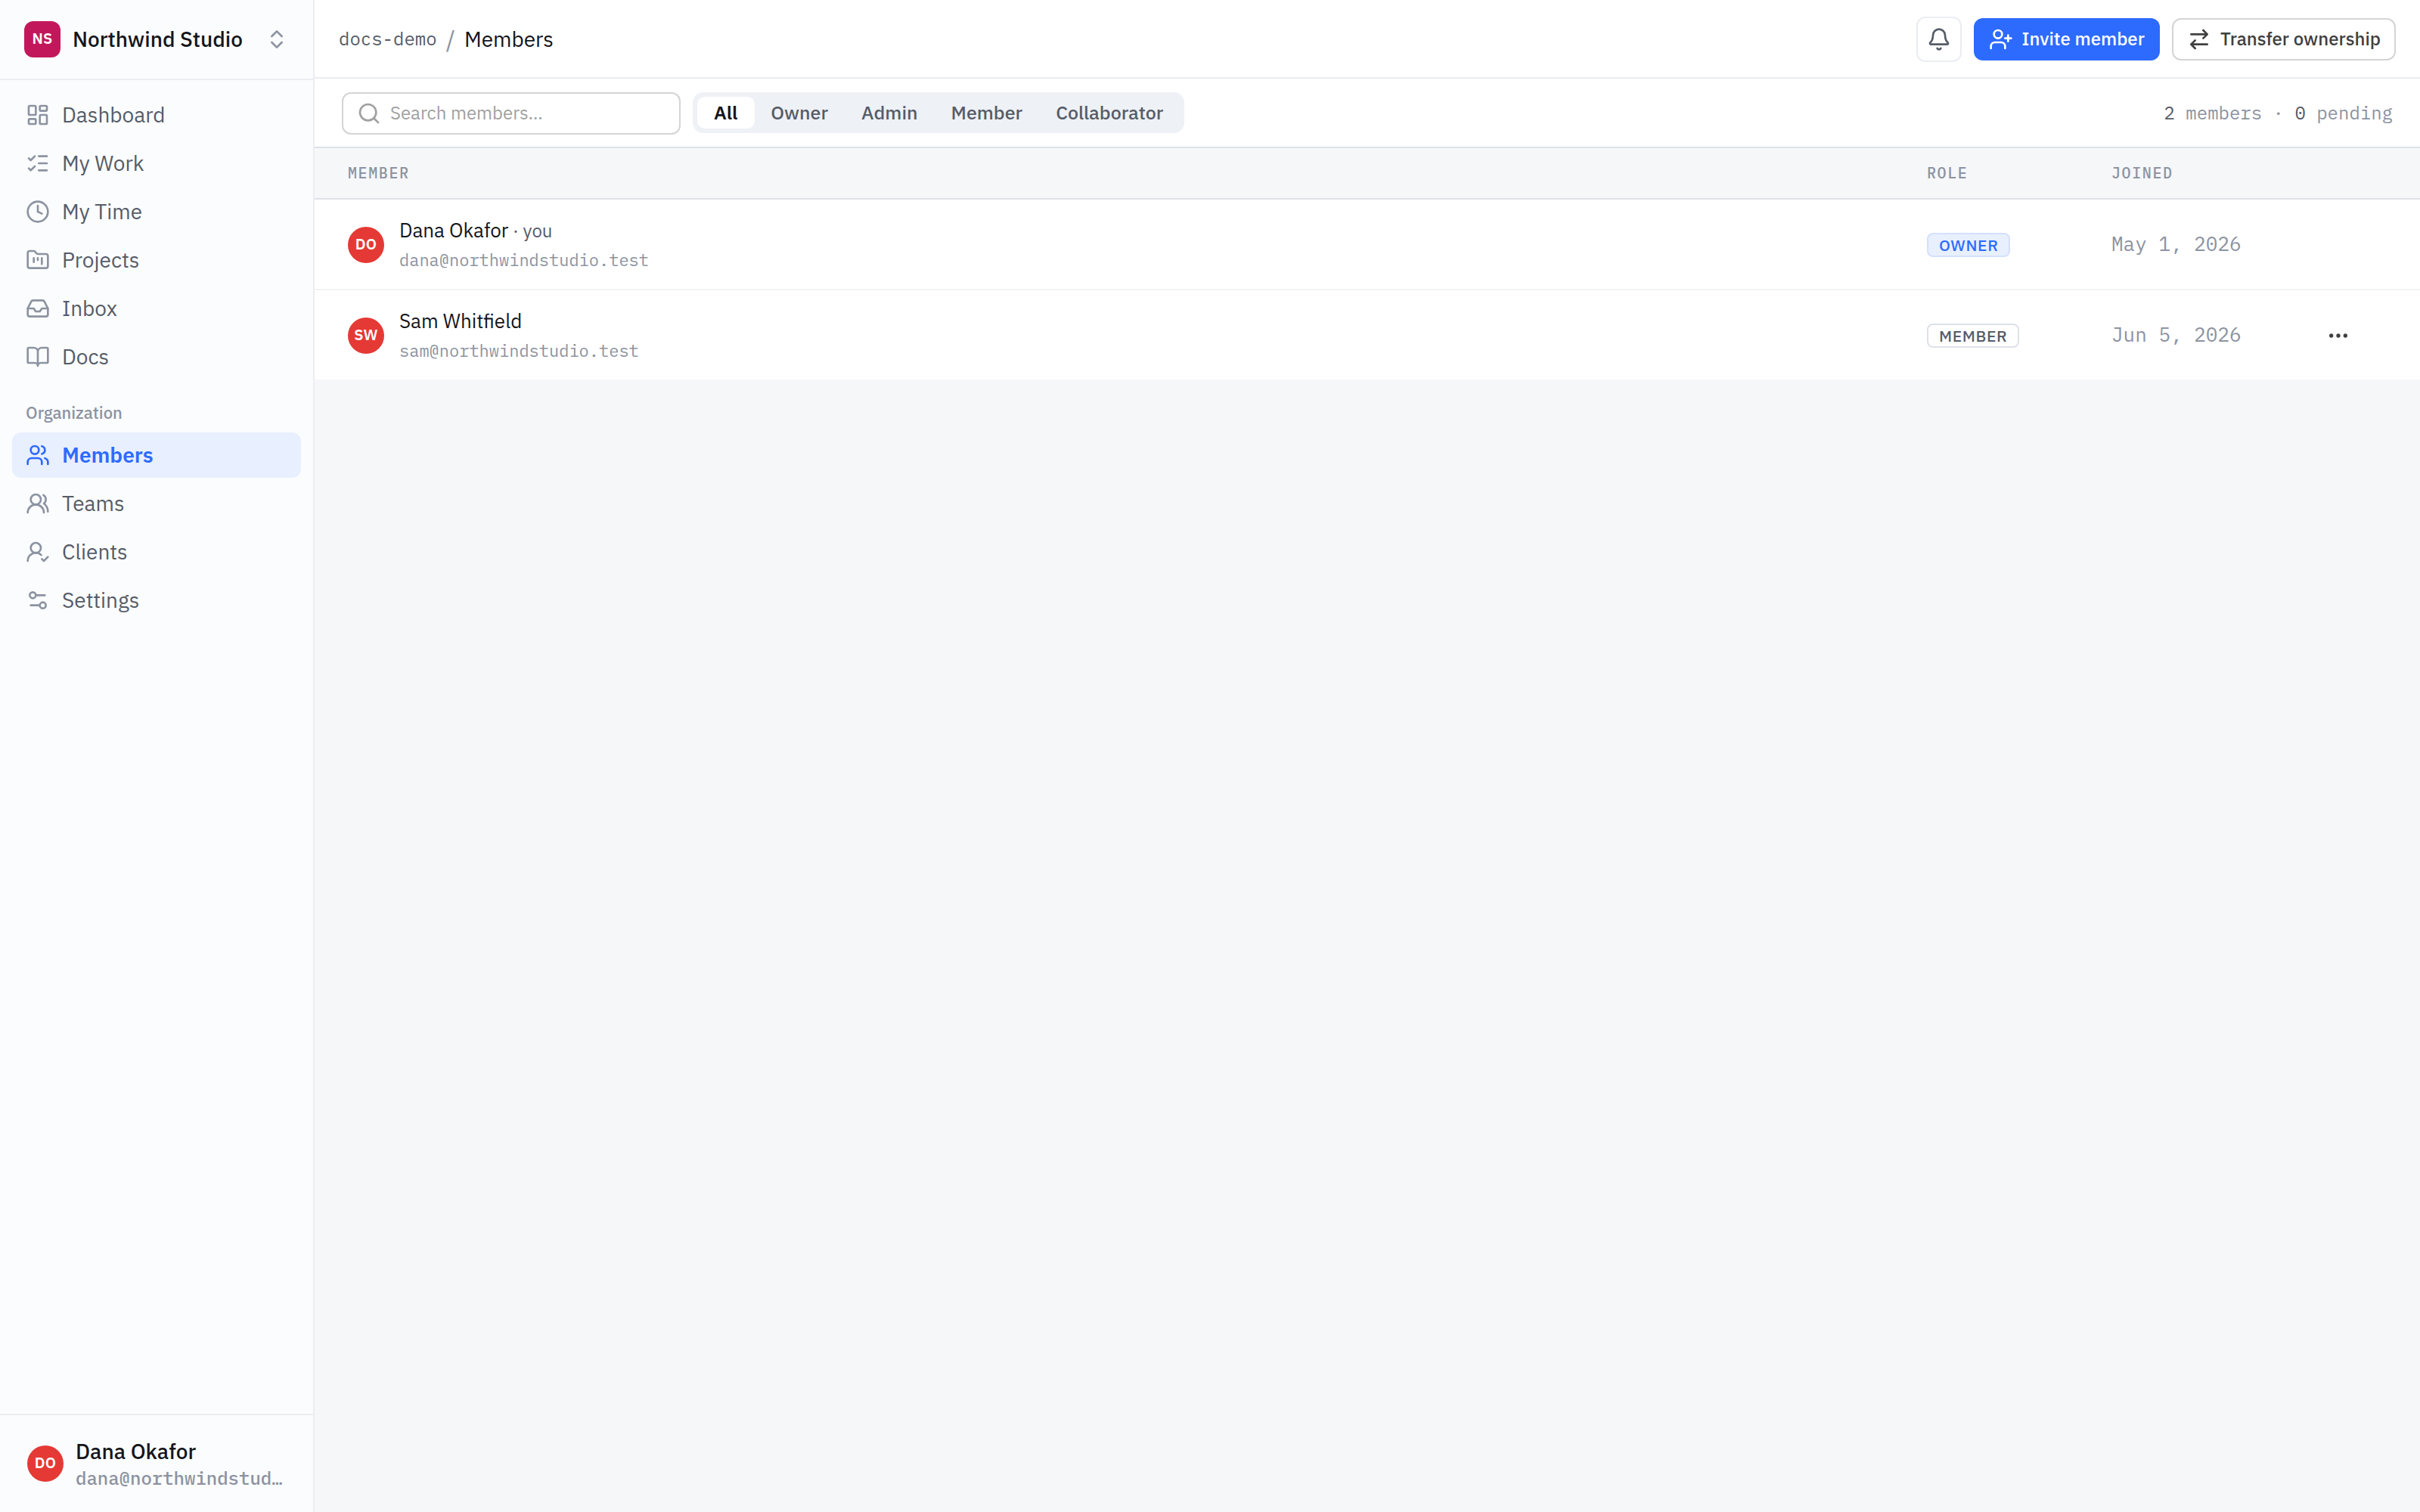Screen dimensions: 2420x1512
Task: Click the My Work checklist icon
Action: [38, 163]
